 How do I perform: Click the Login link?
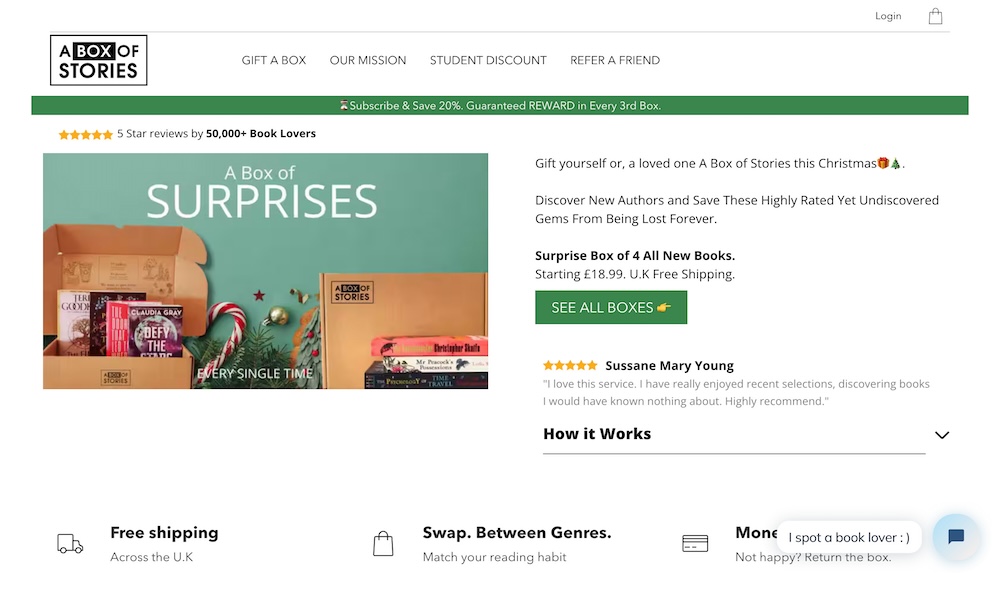click(888, 16)
